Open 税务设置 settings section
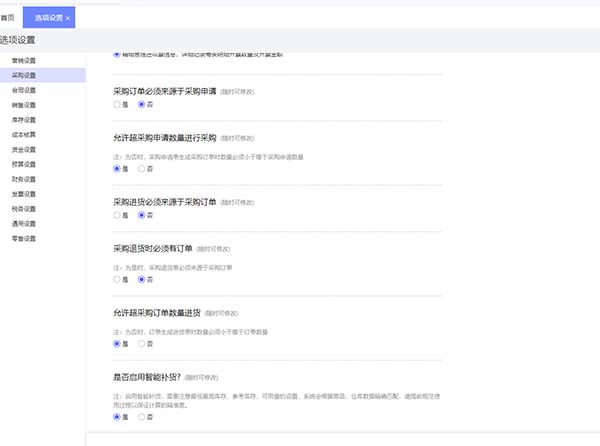Viewport: 600px width, 446px height. [24, 209]
